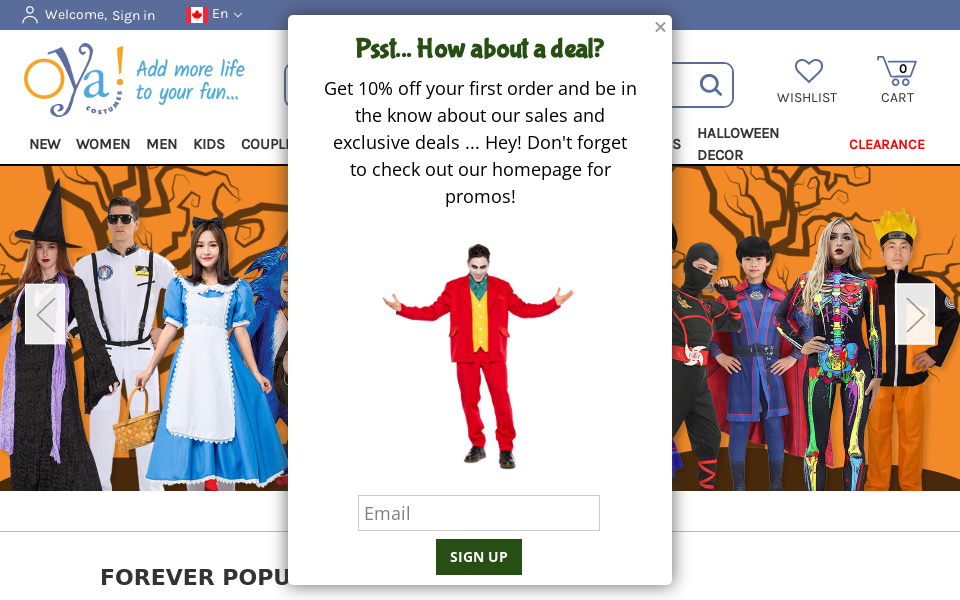This screenshot has width=960, height=600.
Task: Select the KIDS menu category
Action: [x=209, y=144]
